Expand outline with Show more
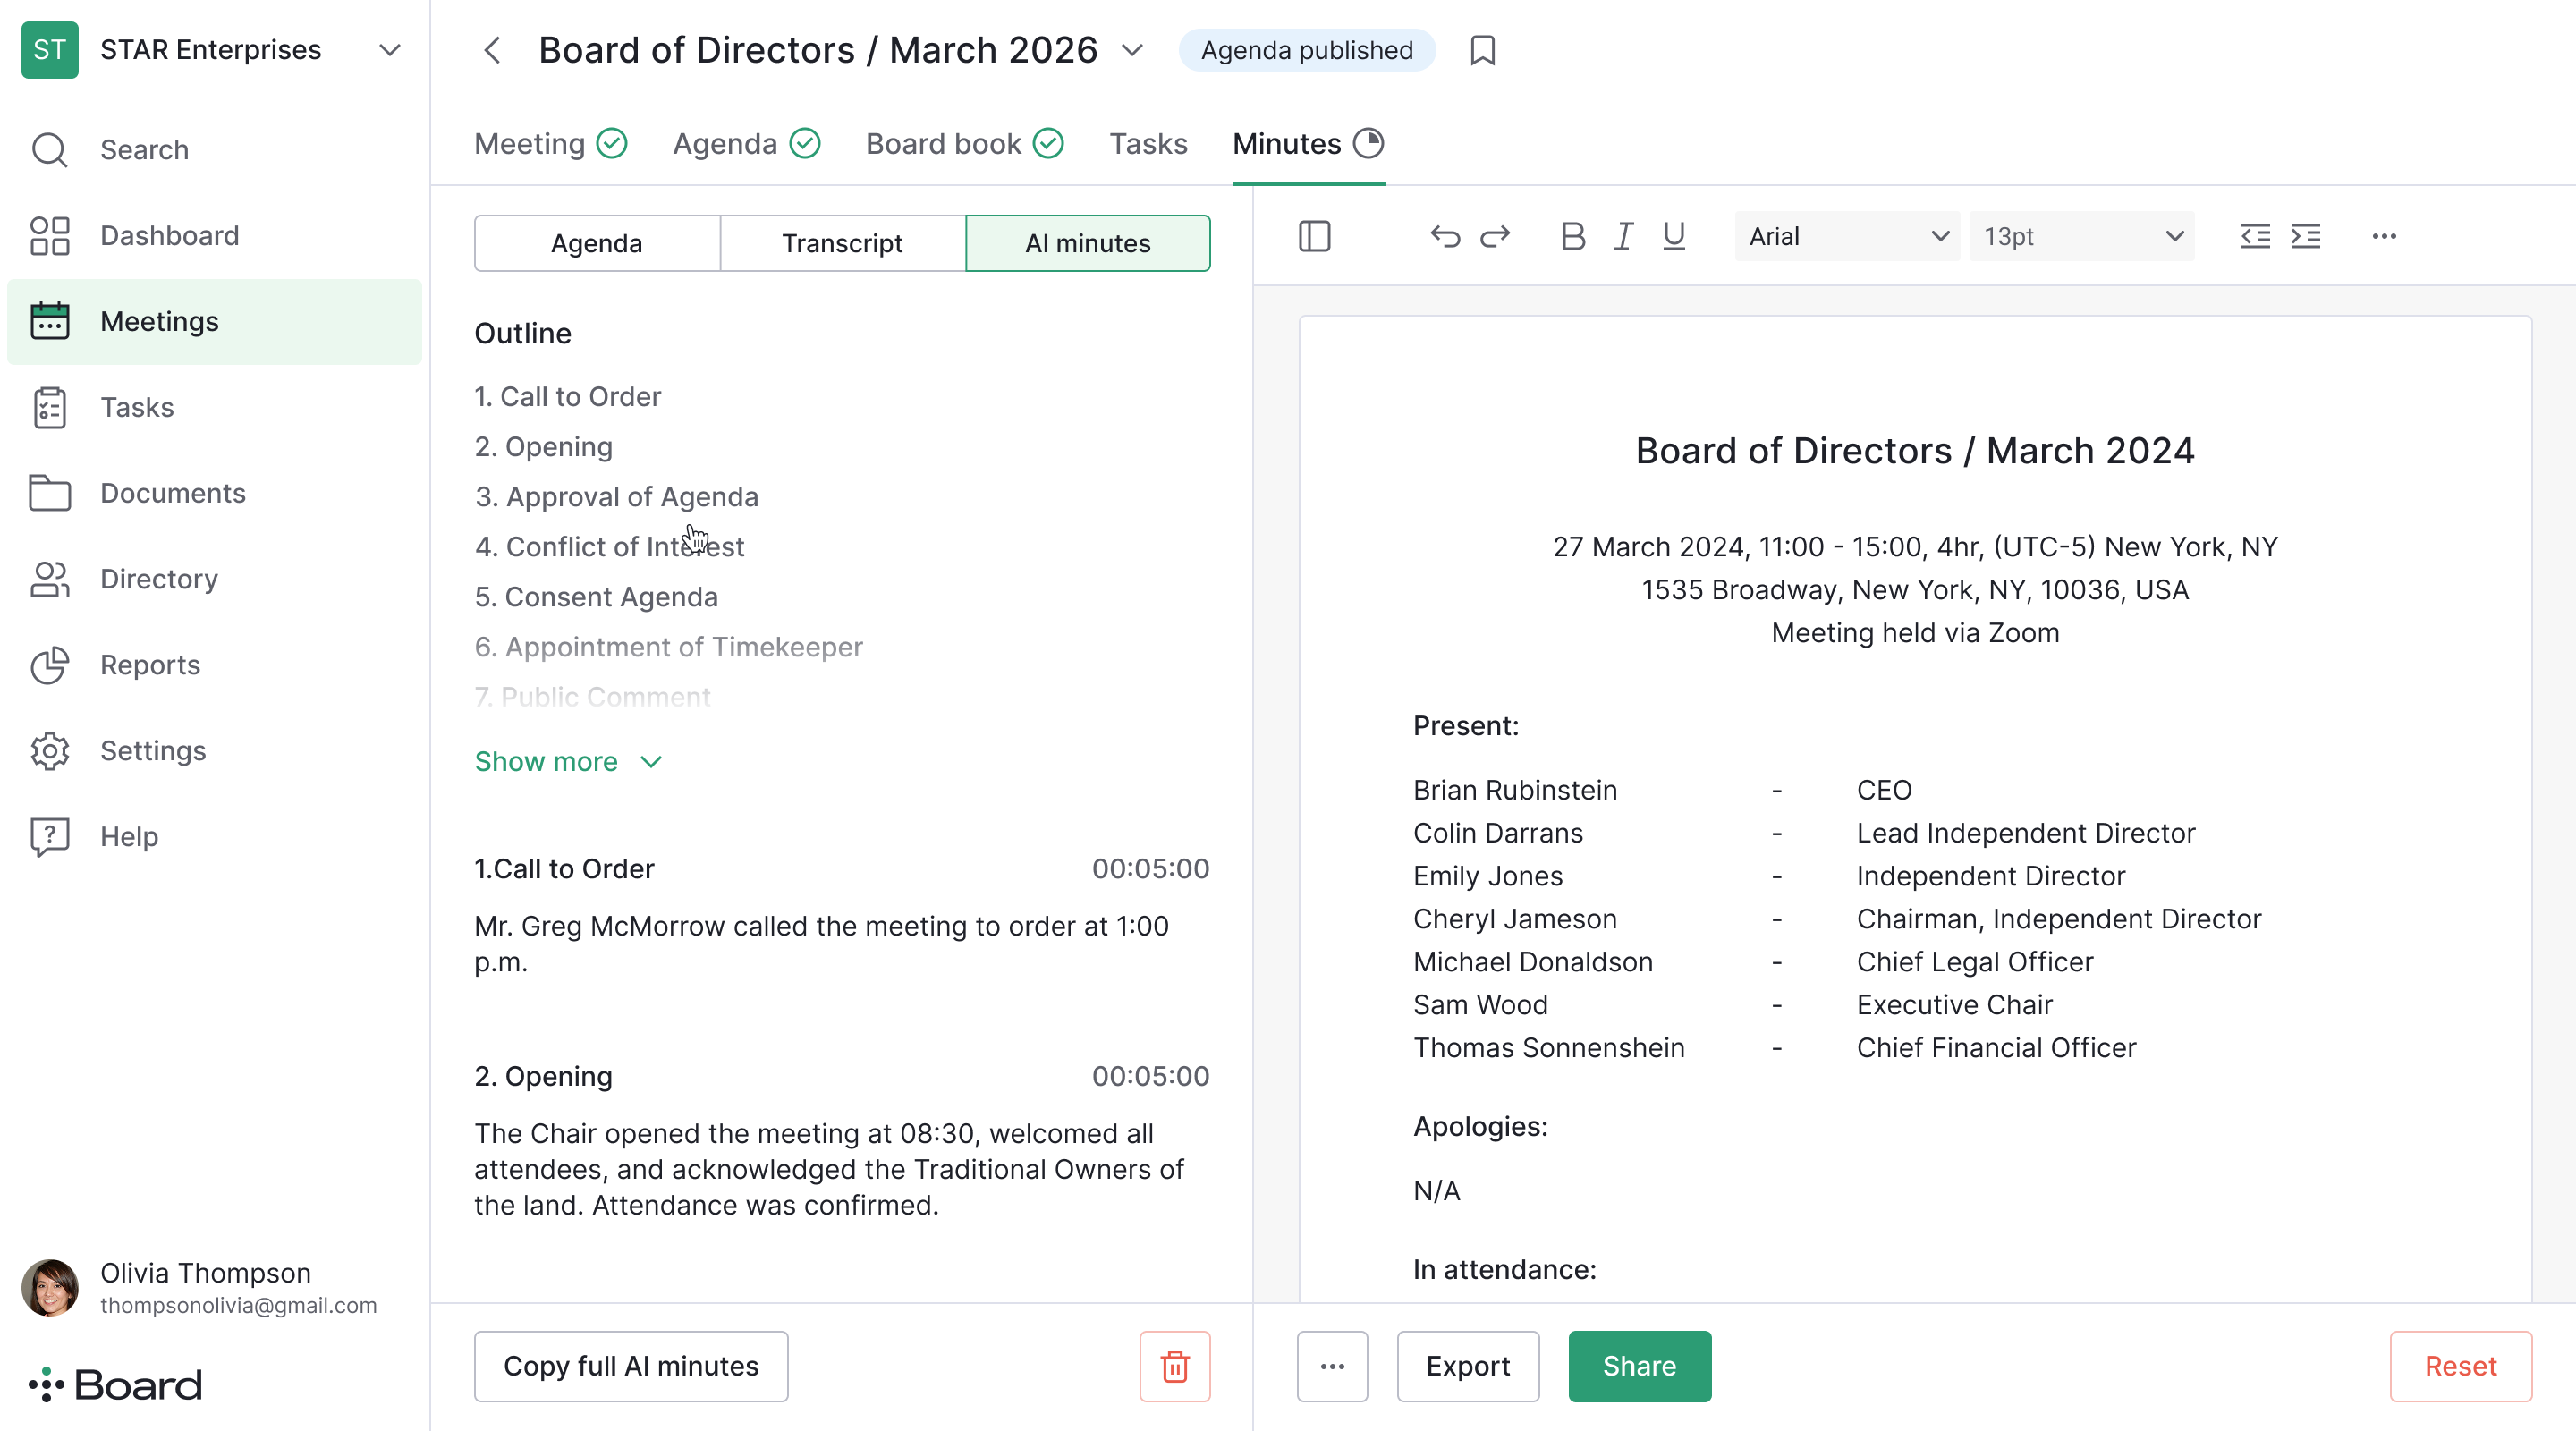This screenshot has height=1431, width=2576. click(x=567, y=761)
